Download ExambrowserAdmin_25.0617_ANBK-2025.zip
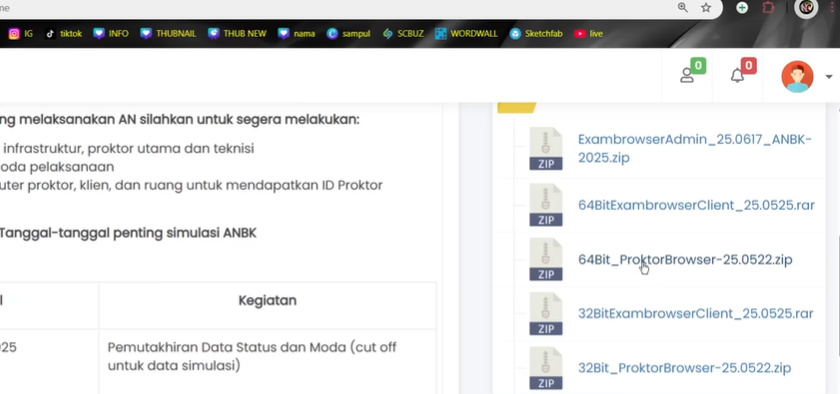This screenshot has height=394, width=840. click(695, 148)
